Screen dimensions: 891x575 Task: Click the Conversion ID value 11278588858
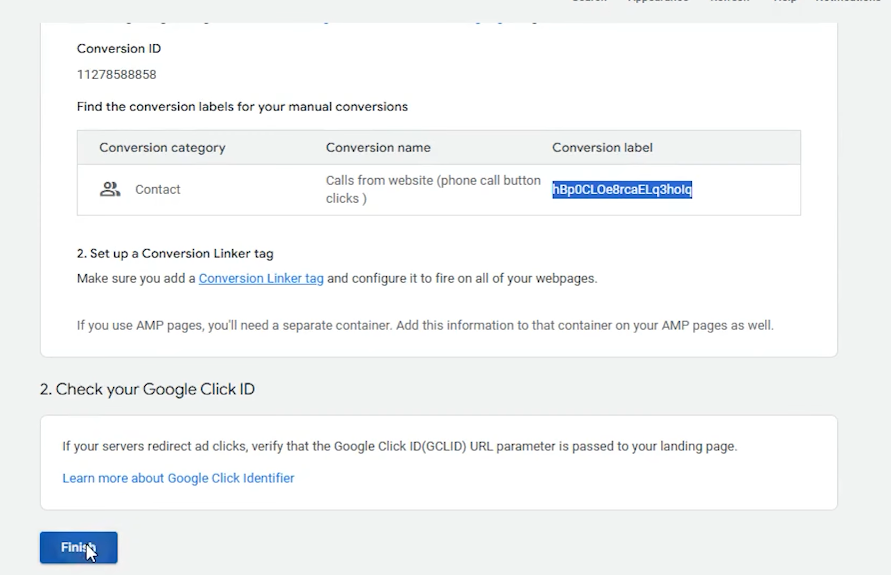(x=116, y=74)
